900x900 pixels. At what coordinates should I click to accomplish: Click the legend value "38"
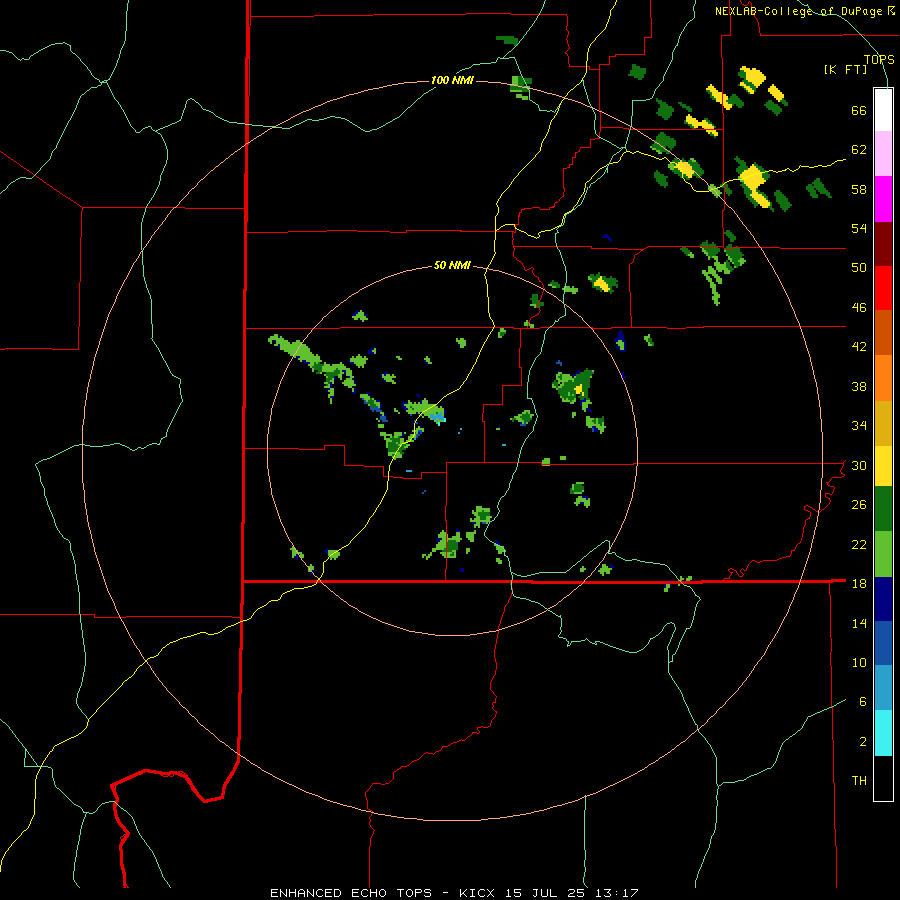coord(859,386)
